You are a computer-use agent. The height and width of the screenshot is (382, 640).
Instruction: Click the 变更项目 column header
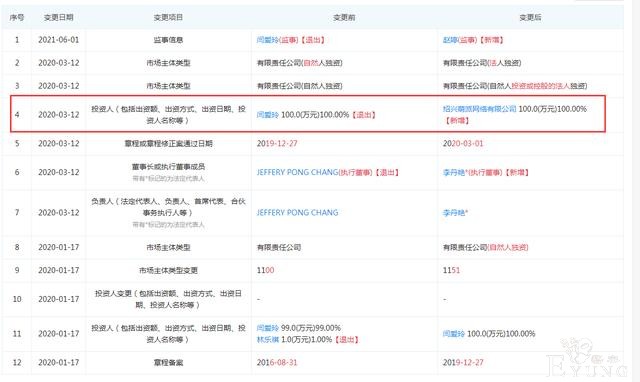pos(168,17)
